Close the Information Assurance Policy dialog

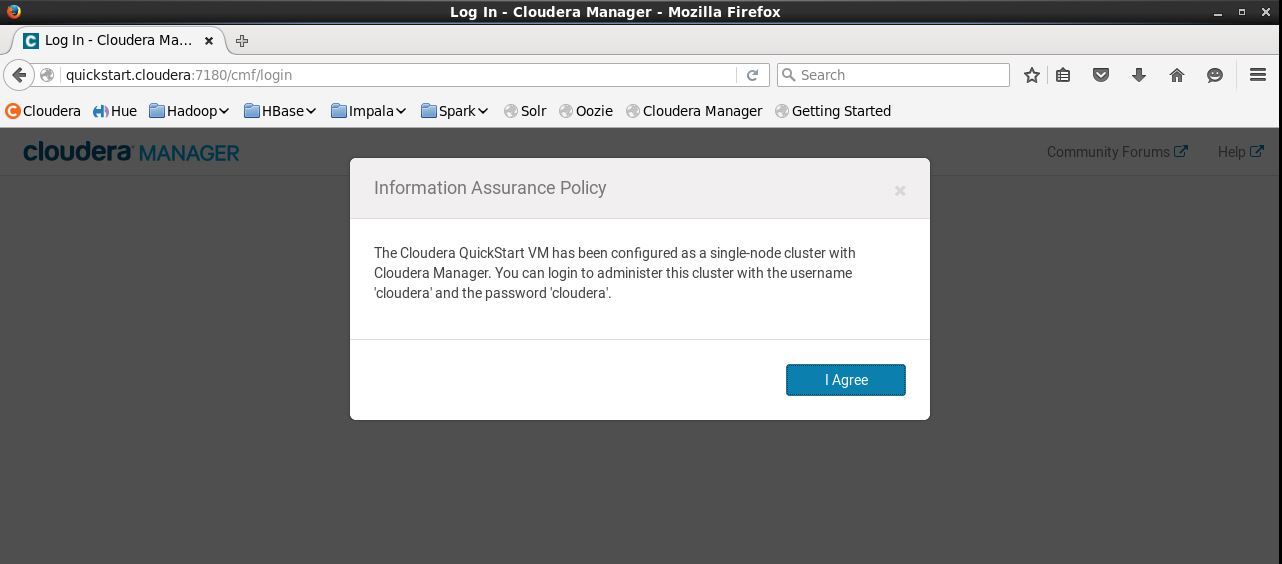(x=900, y=190)
